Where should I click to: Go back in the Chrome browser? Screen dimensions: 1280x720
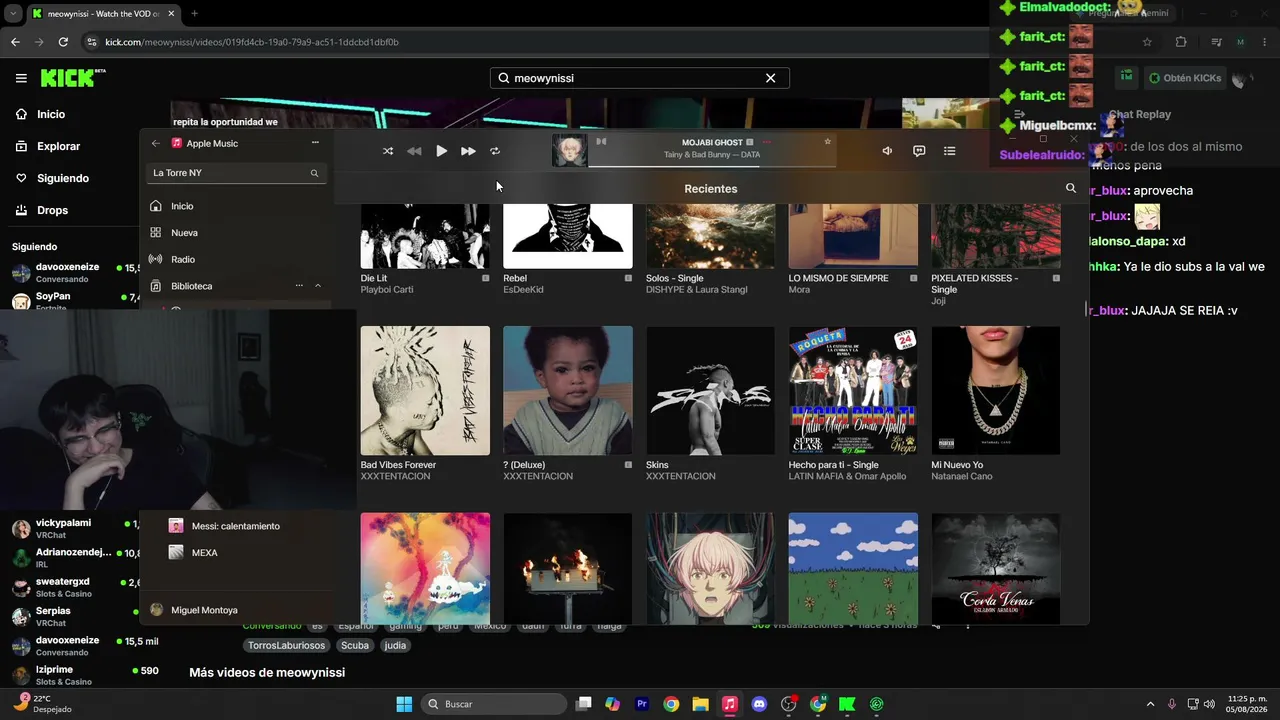click(15, 42)
